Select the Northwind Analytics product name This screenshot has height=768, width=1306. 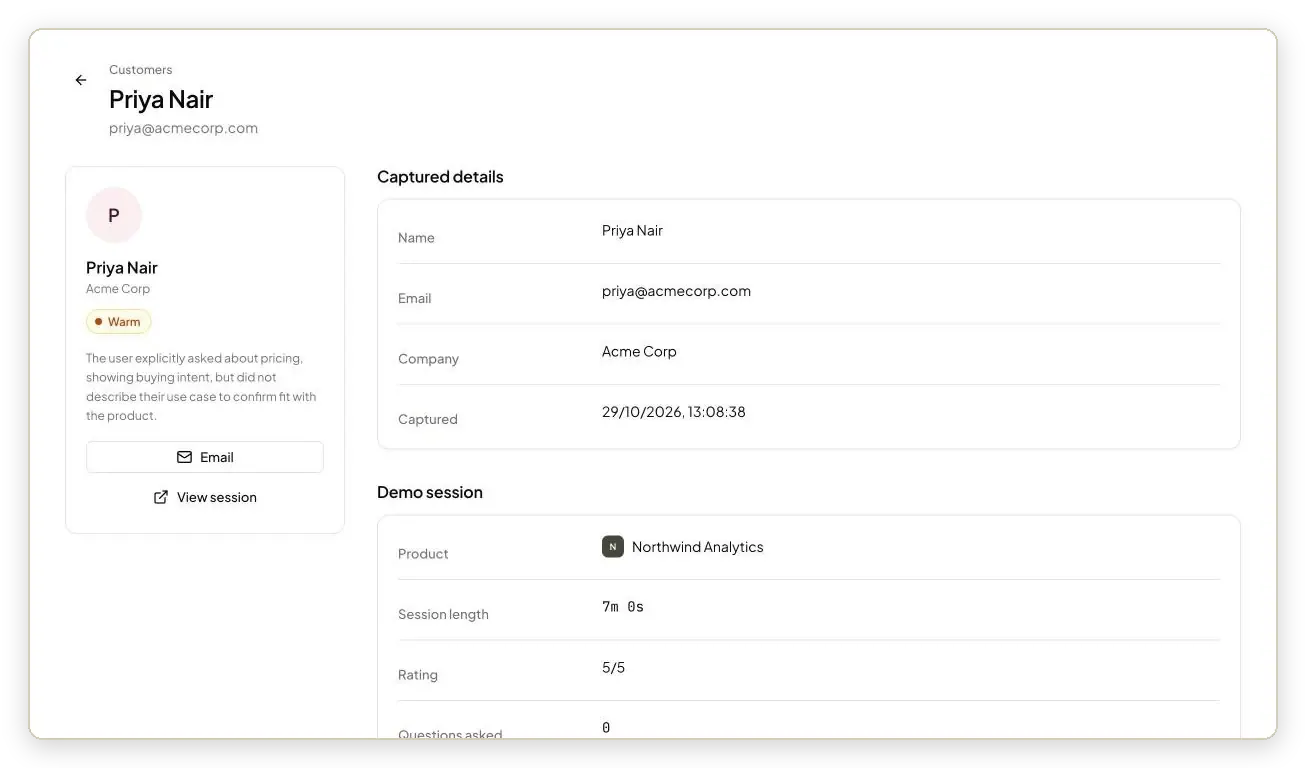[697, 547]
